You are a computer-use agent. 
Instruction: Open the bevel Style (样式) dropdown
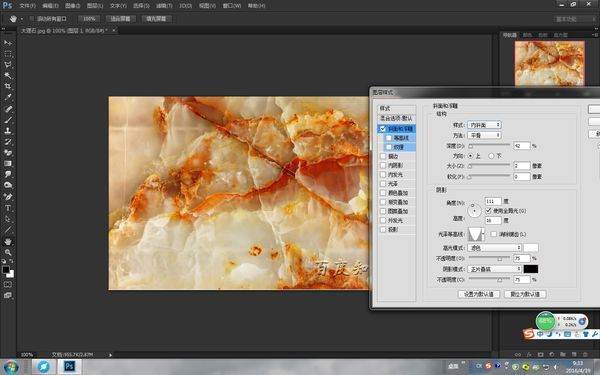(x=485, y=125)
